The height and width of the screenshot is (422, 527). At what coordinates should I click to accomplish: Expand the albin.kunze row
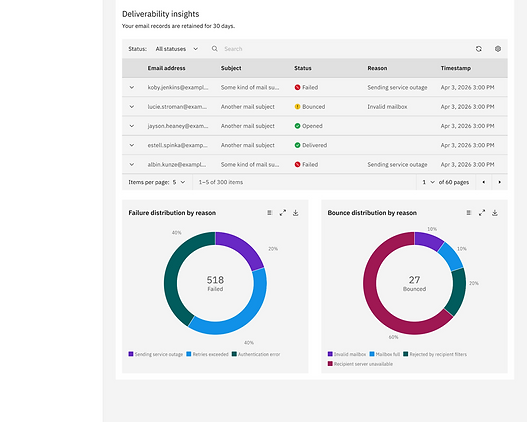pyautogui.click(x=132, y=165)
